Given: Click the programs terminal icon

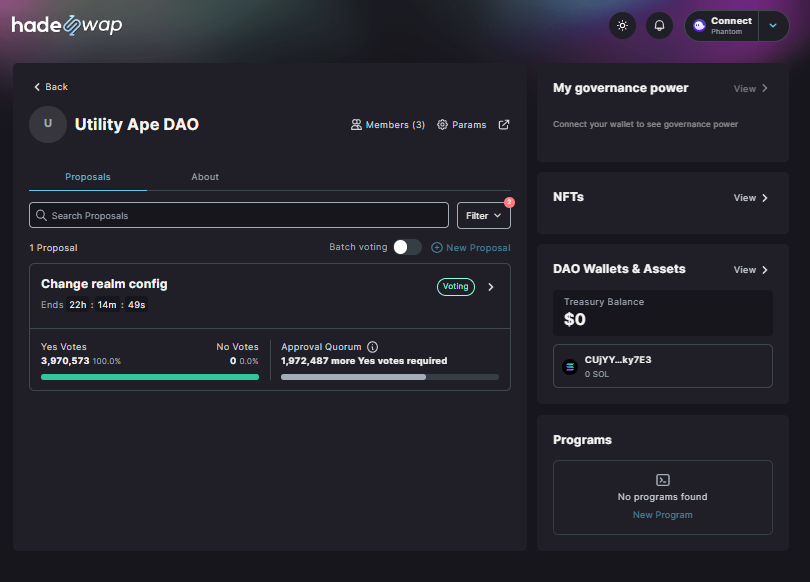Looking at the screenshot, I should click(663, 480).
